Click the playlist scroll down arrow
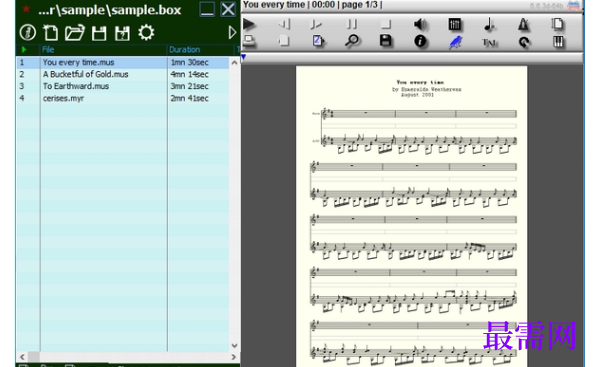Image resolution: width=595 pixels, height=367 pixels. tap(234, 345)
